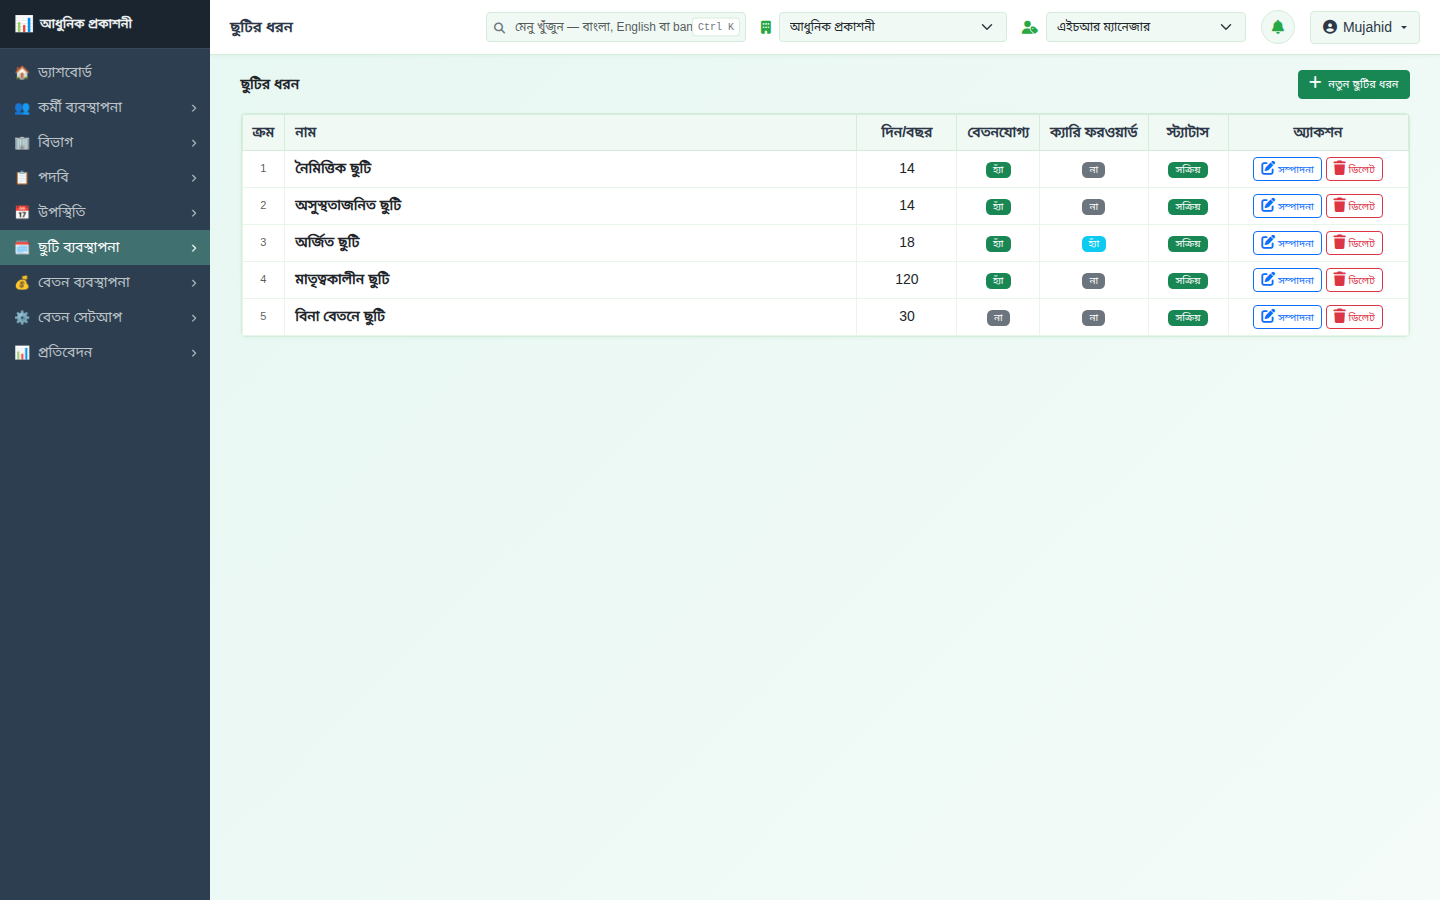Click the notification bell icon

click(x=1277, y=27)
